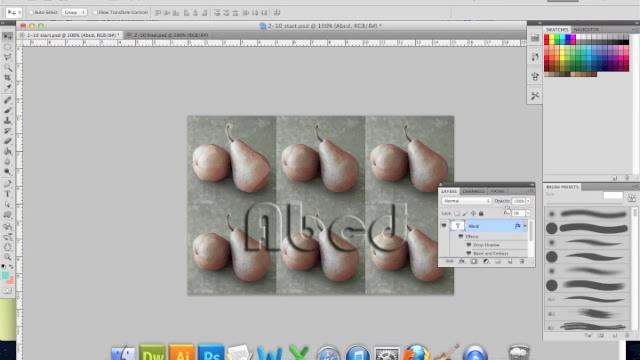This screenshot has height=360, width=640.
Task: Switch to the Paths tab
Action: click(x=497, y=191)
